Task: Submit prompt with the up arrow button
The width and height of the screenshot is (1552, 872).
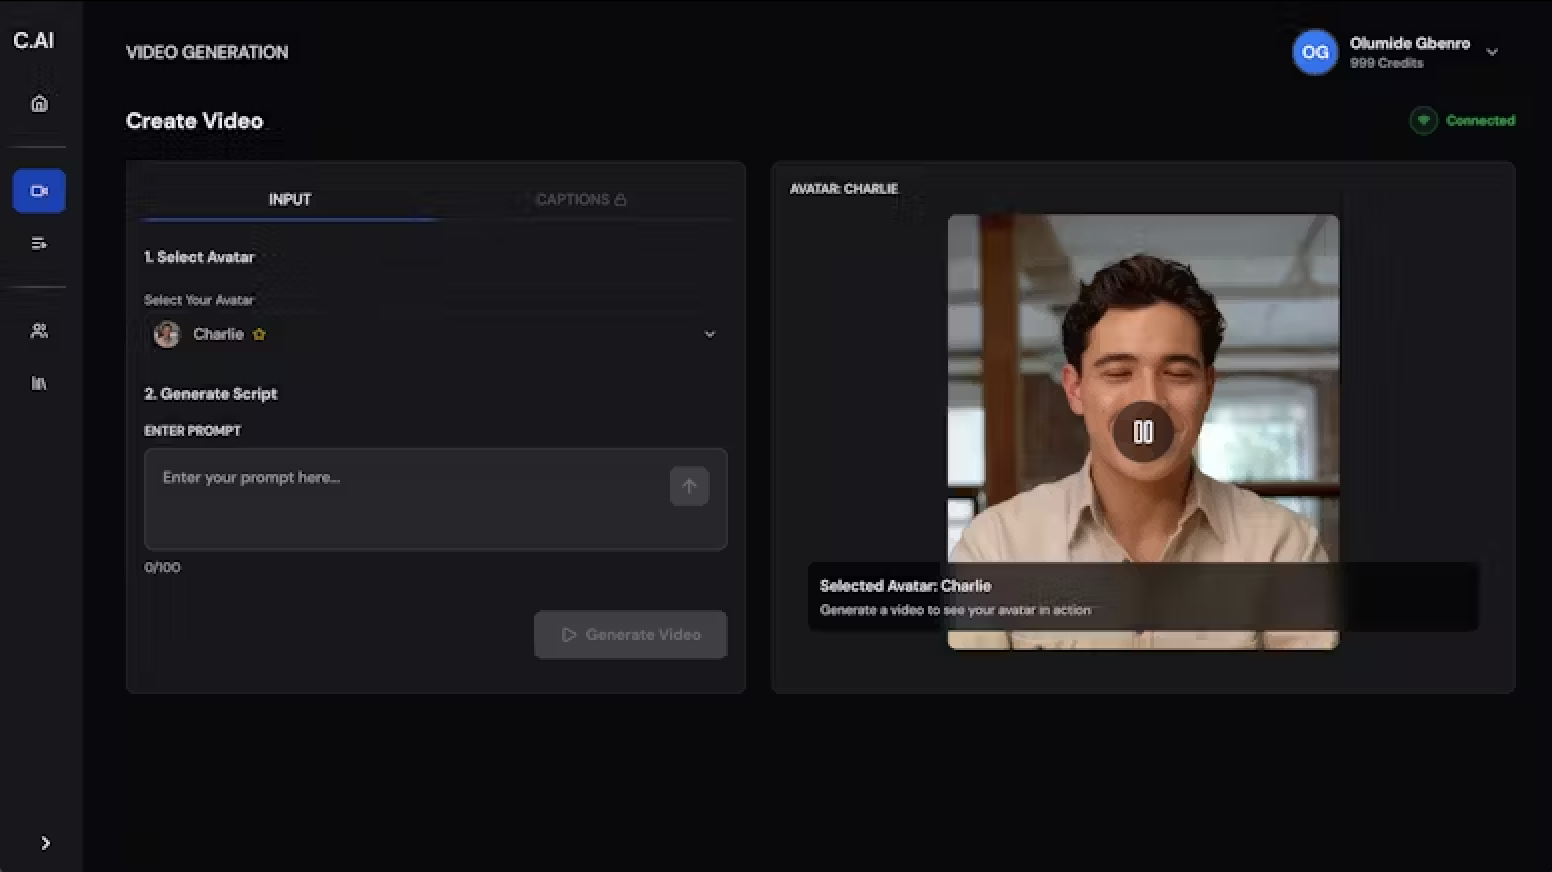Action: (689, 486)
